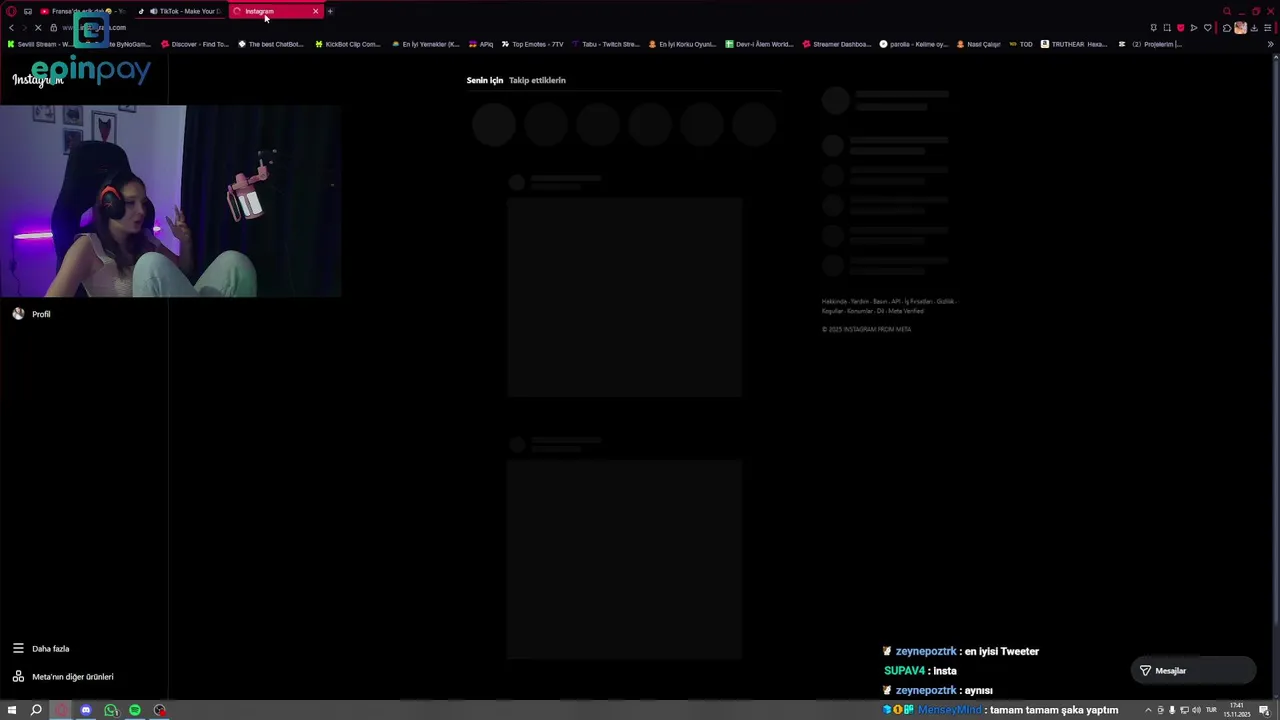Click the site padlock security icon
1280x720 pixels.
pyautogui.click(x=54, y=28)
